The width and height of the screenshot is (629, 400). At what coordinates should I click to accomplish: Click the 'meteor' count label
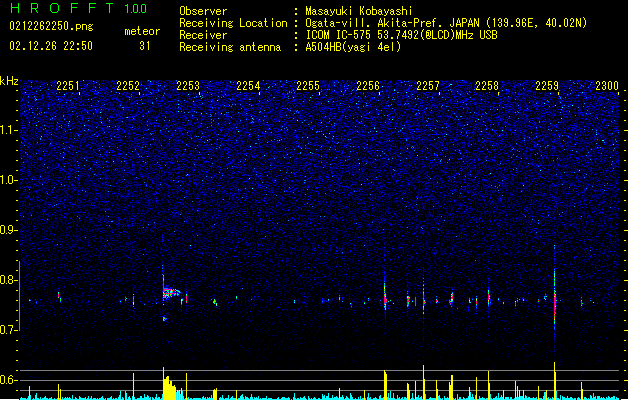click(x=142, y=31)
